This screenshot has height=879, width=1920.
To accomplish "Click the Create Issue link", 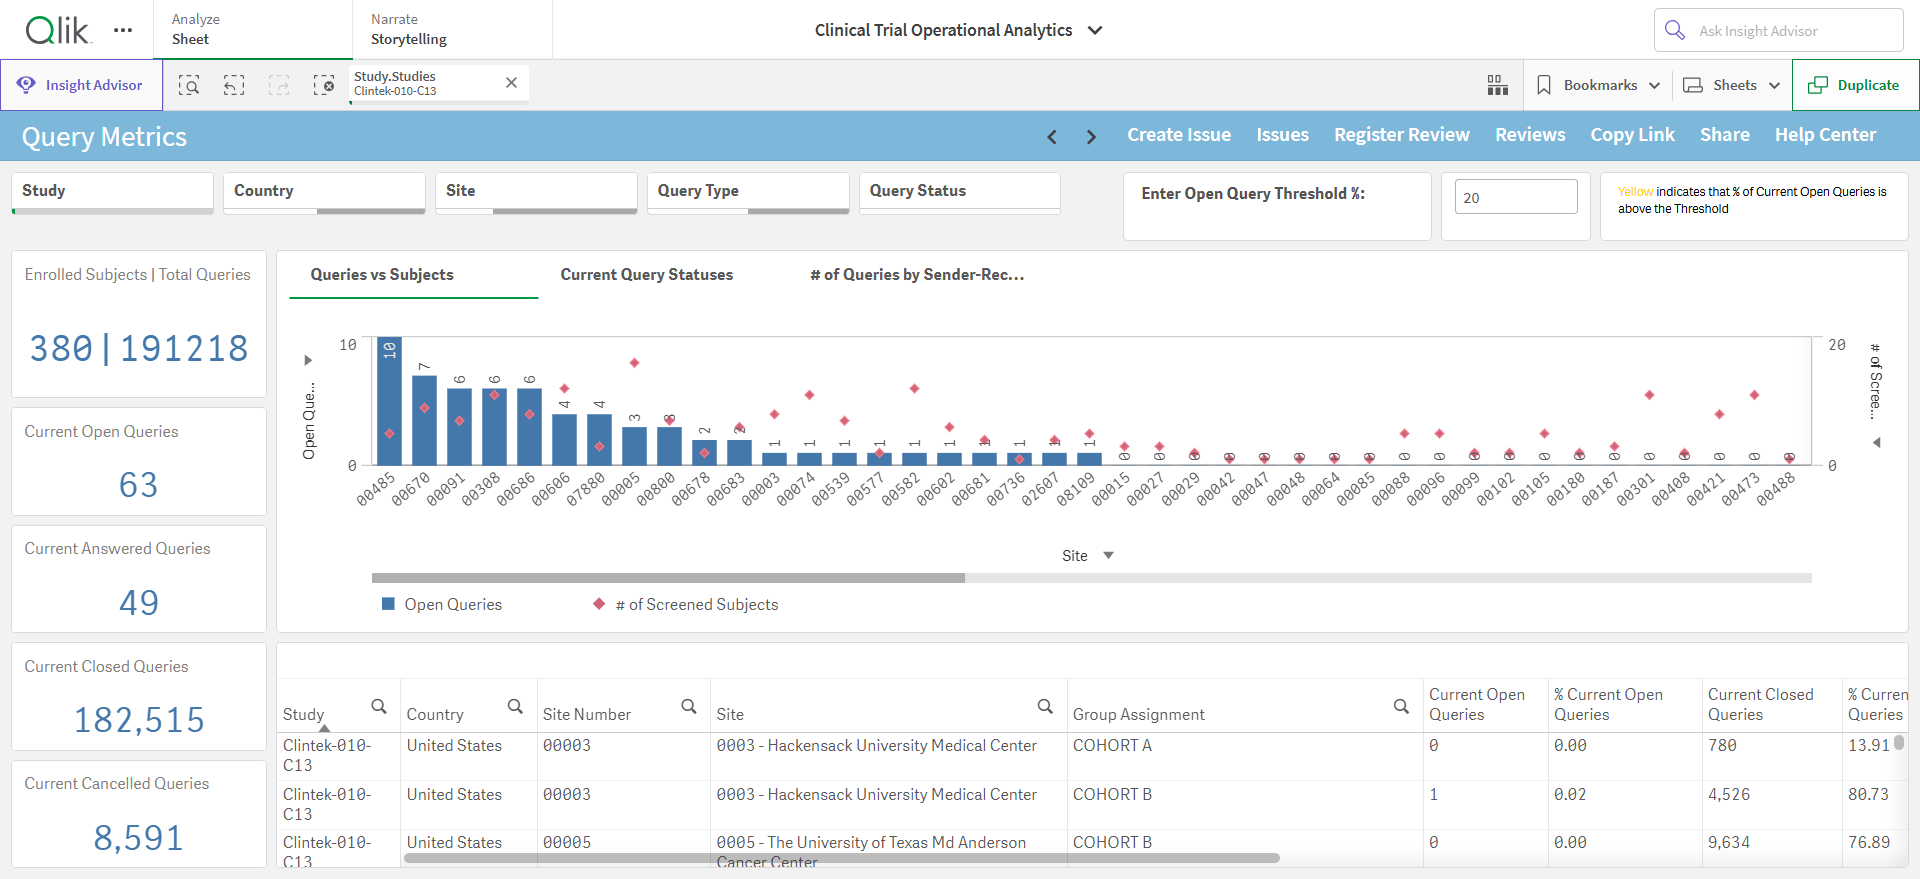I will [x=1179, y=135].
